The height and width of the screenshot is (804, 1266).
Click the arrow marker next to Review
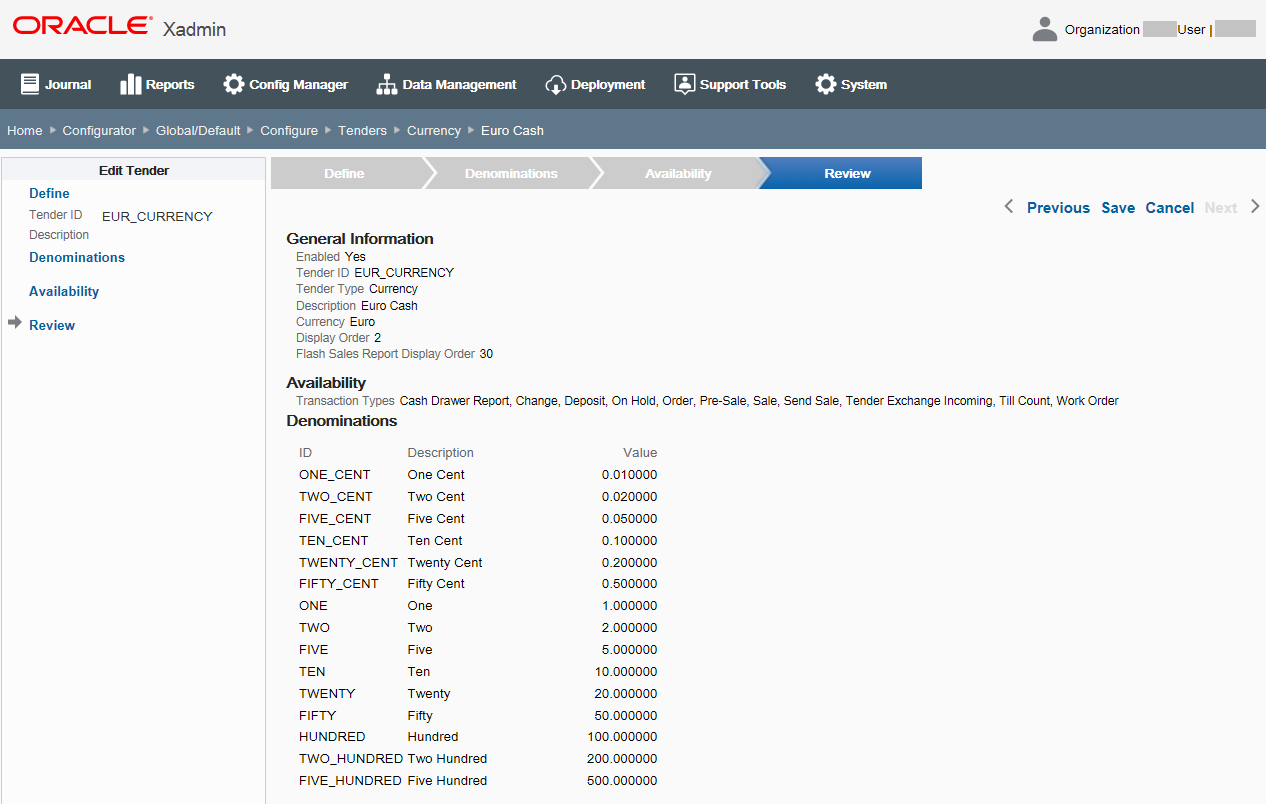(15, 324)
